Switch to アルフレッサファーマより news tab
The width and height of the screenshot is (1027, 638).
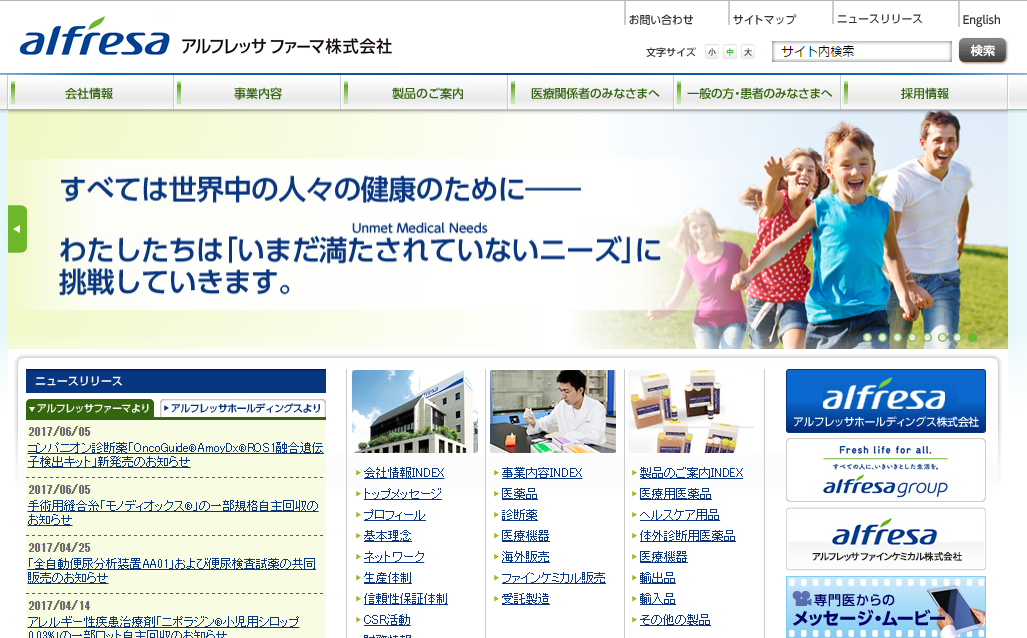point(90,408)
